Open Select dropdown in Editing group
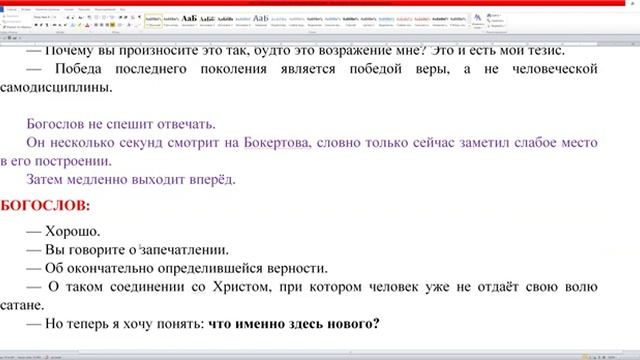Screen dimensions: 640x360 point(497,26)
